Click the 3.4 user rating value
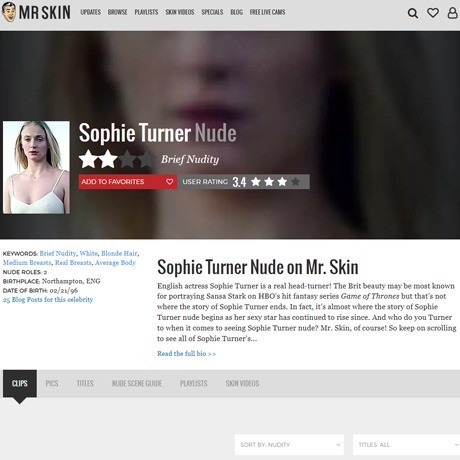 click(239, 182)
